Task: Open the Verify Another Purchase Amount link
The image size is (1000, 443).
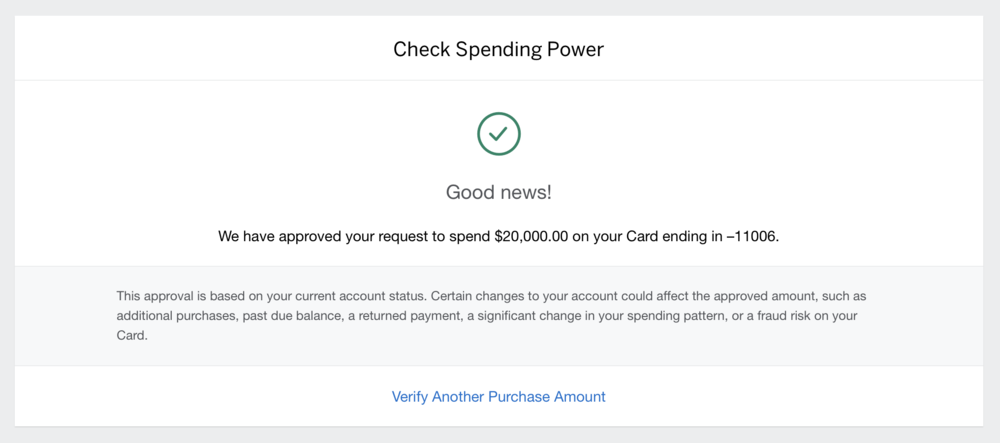Action: (x=498, y=397)
